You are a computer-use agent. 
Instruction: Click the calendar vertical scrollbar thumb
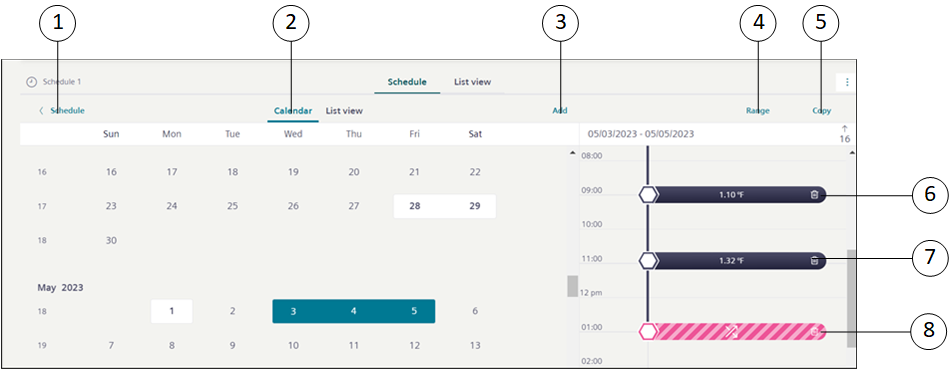573,286
